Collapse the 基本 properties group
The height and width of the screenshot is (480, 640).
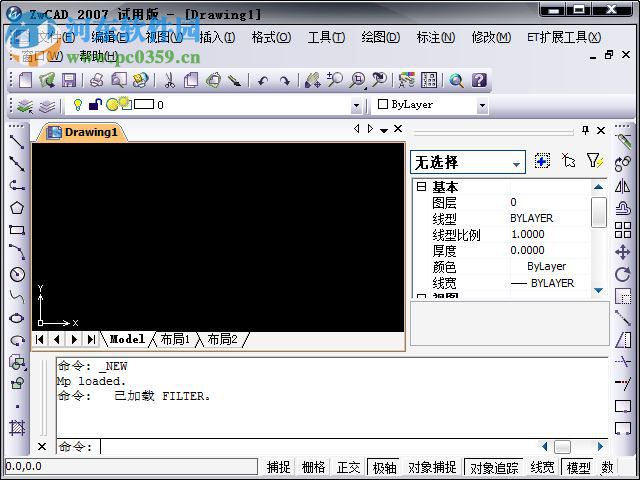point(421,187)
